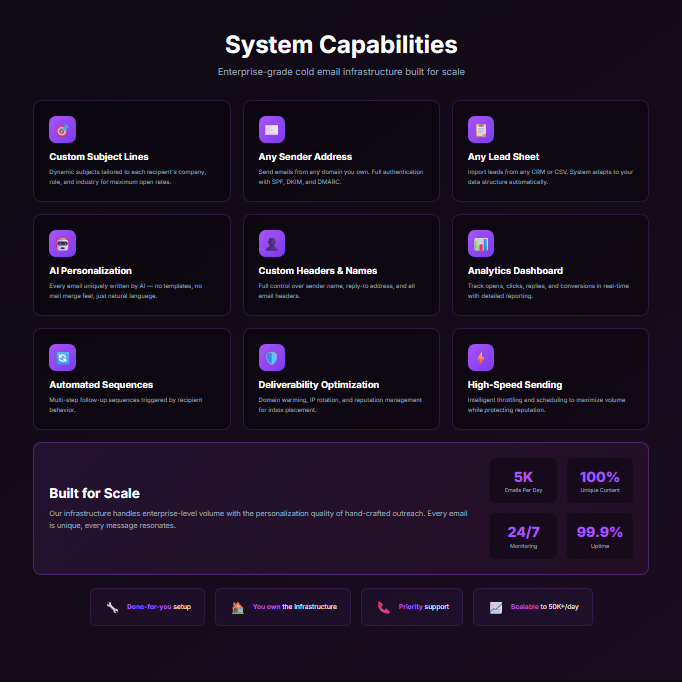Click the 'Multi-step follow-up sequences' description
The width and height of the screenshot is (682, 682).
(126, 405)
